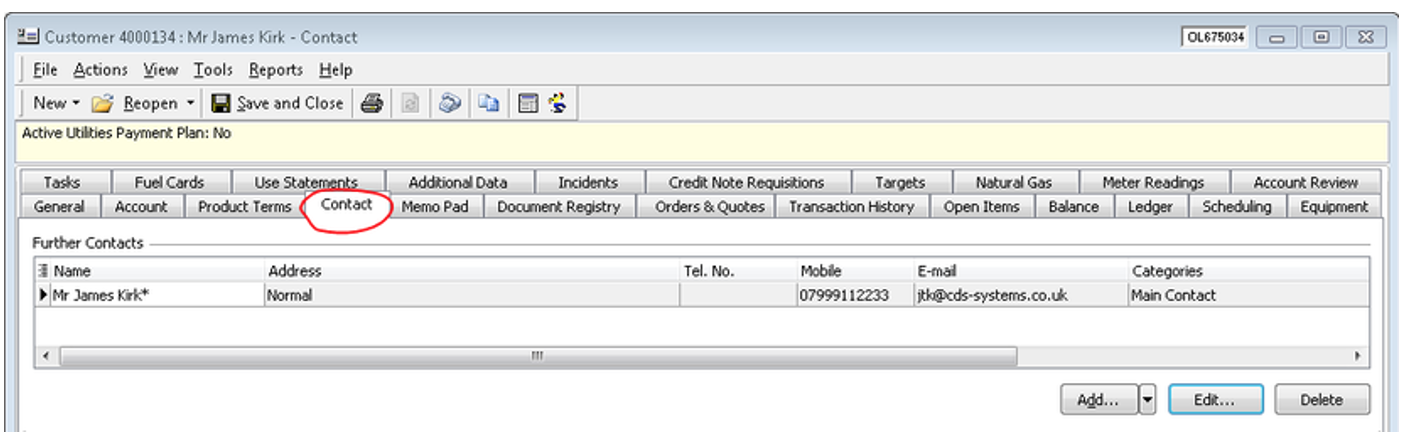Expand the New dropdown arrow

tap(76, 104)
